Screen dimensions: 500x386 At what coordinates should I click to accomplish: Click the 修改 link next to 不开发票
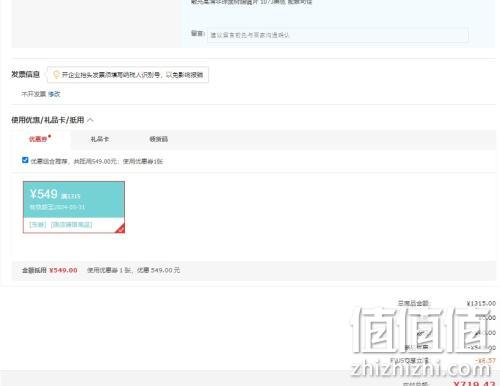click(54, 94)
